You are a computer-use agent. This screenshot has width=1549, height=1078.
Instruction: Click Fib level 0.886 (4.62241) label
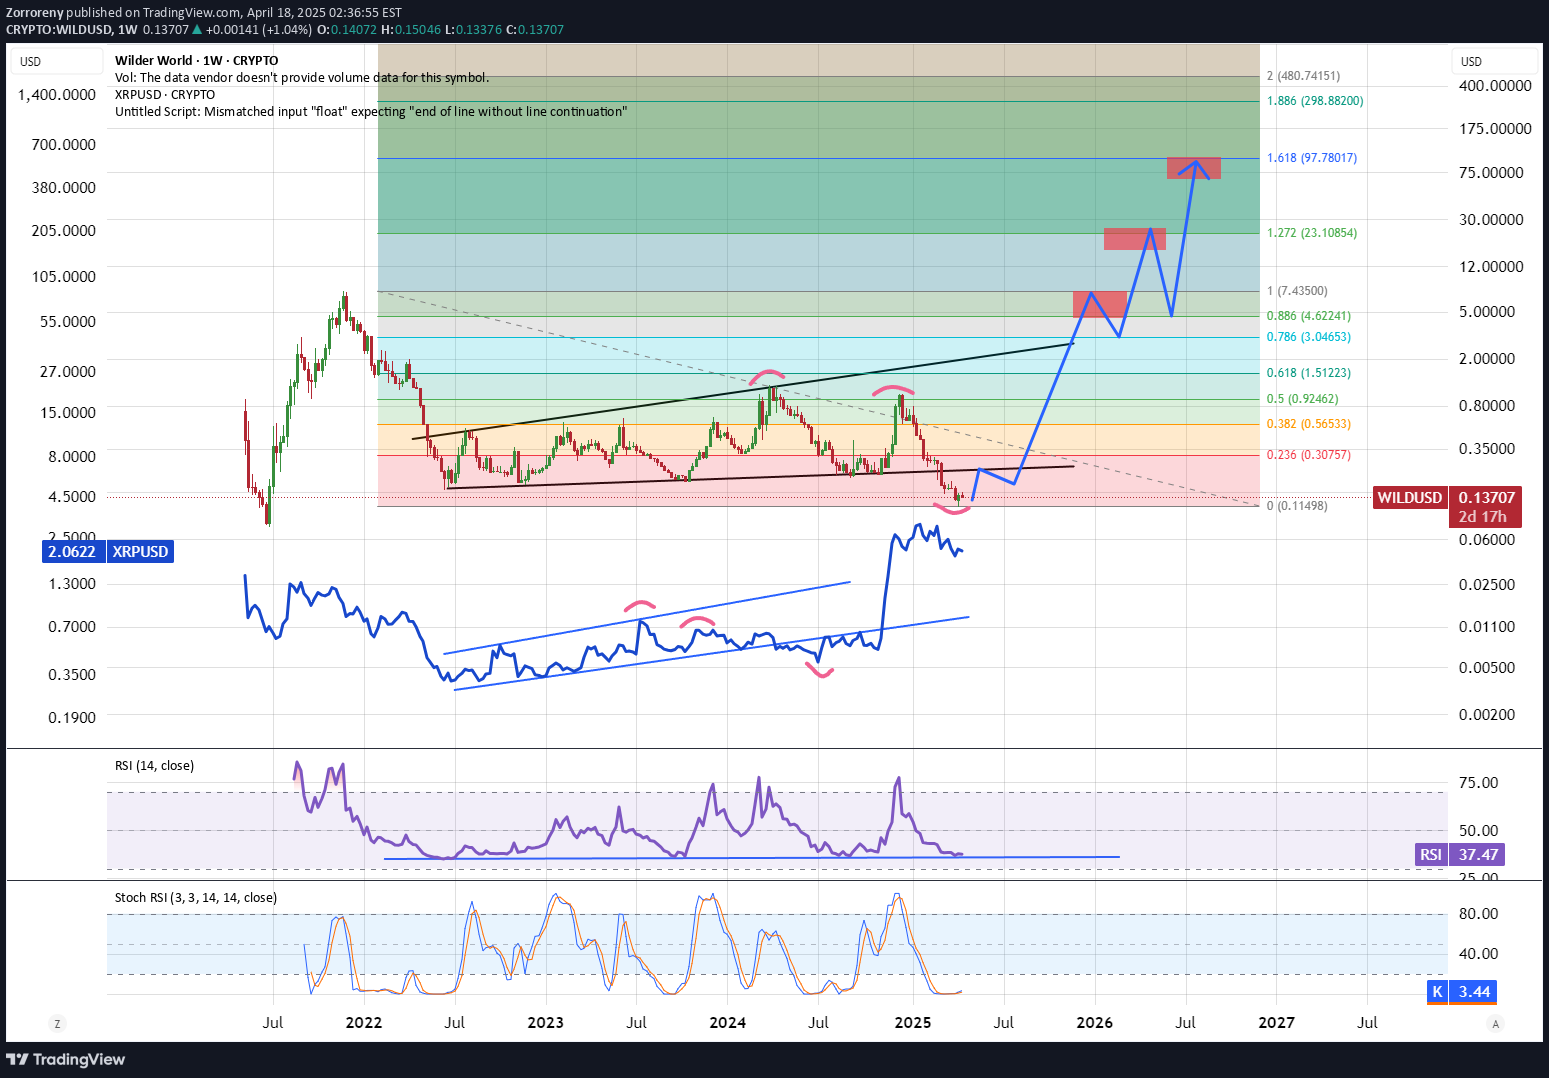coord(1309,316)
